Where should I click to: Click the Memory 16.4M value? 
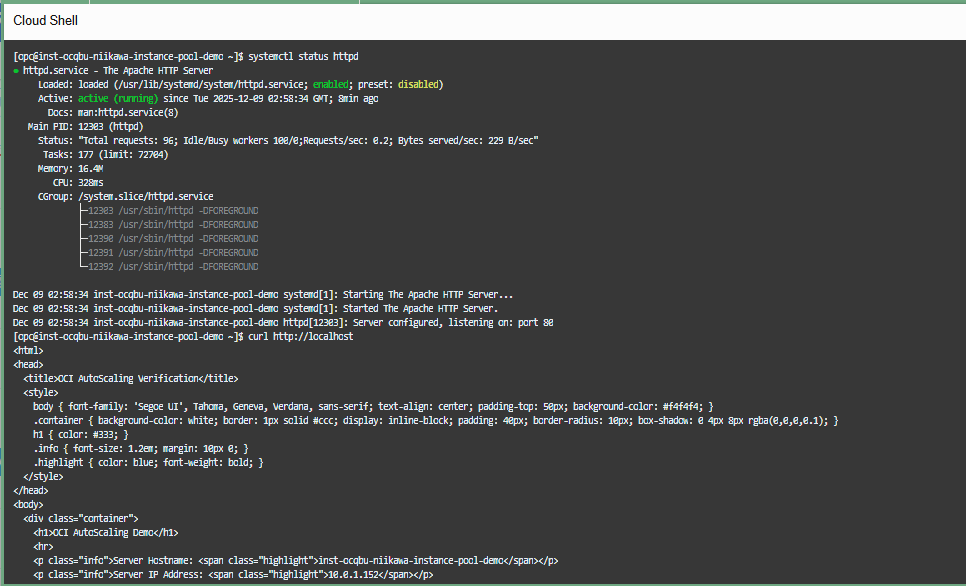coord(93,169)
